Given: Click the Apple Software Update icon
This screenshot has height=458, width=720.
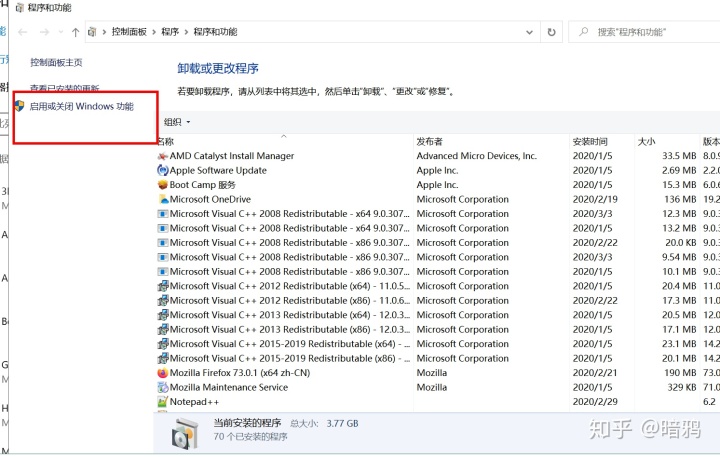Looking at the screenshot, I should pyautogui.click(x=163, y=170).
